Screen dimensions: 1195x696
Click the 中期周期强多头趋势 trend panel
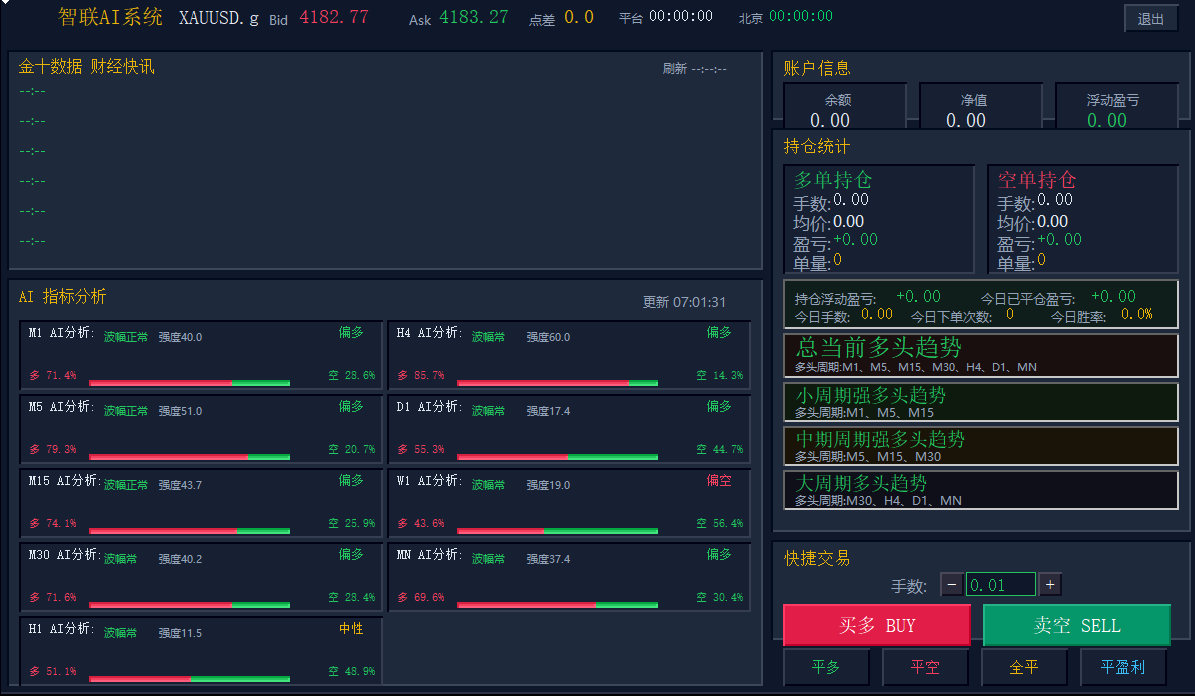tap(981, 446)
